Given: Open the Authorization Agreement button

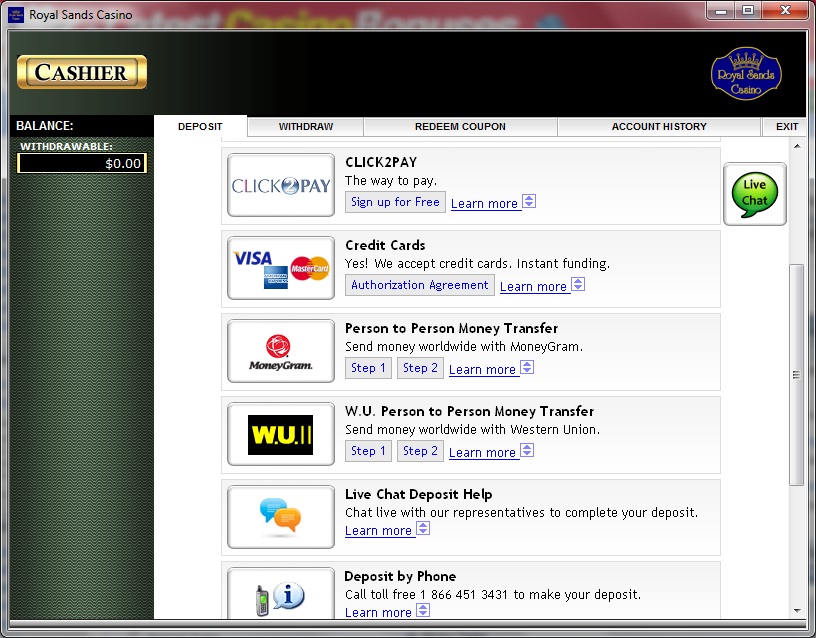Looking at the screenshot, I should [x=420, y=285].
